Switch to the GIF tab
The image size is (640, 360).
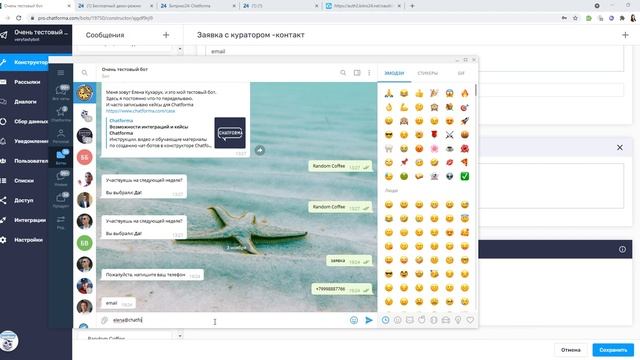click(x=461, y=73)
